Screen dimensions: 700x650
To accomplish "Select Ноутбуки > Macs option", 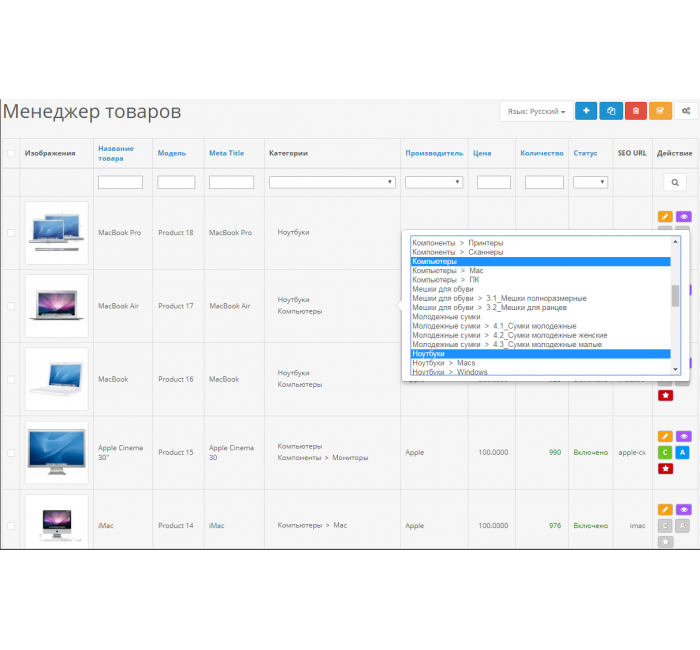I will click(540, 363).
